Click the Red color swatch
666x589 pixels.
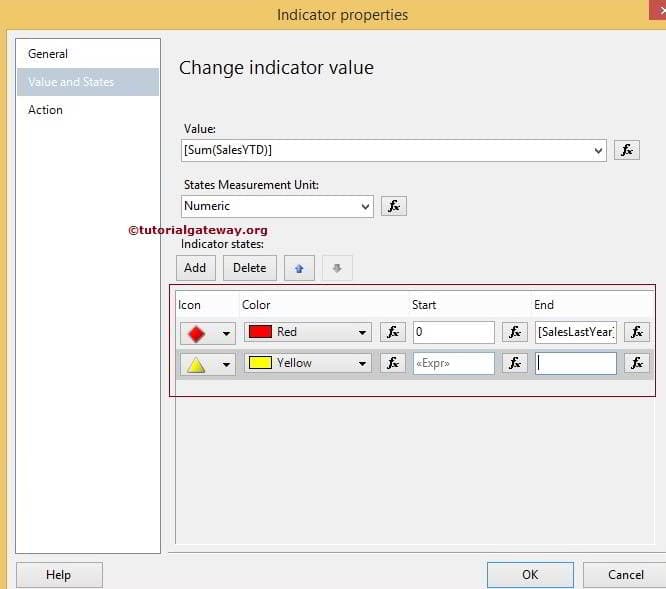point(260,332)
